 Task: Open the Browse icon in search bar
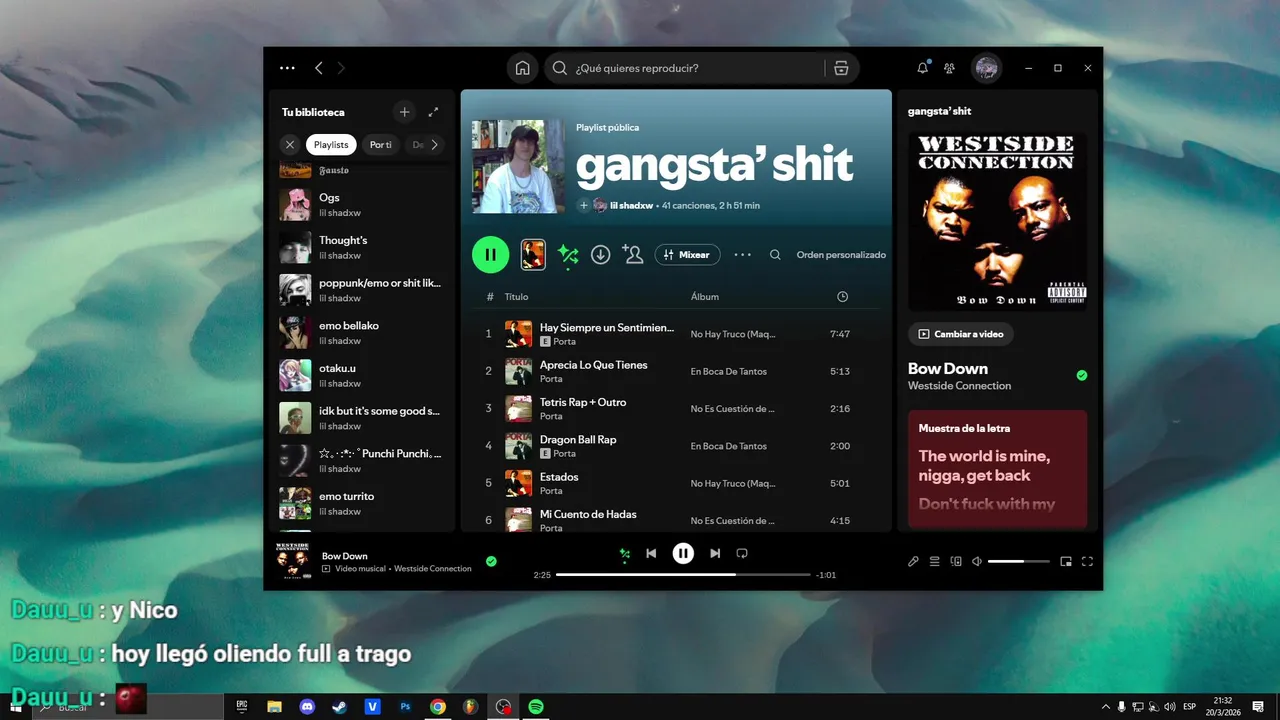pos(841,68)
